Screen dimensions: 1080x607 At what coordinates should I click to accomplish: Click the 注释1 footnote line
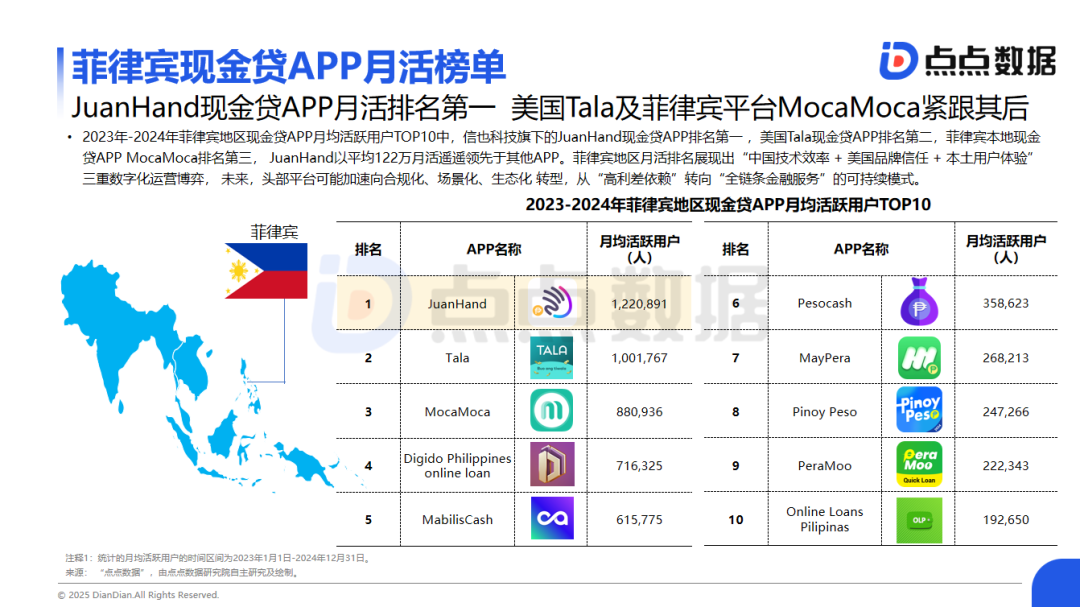coord(219,558)
